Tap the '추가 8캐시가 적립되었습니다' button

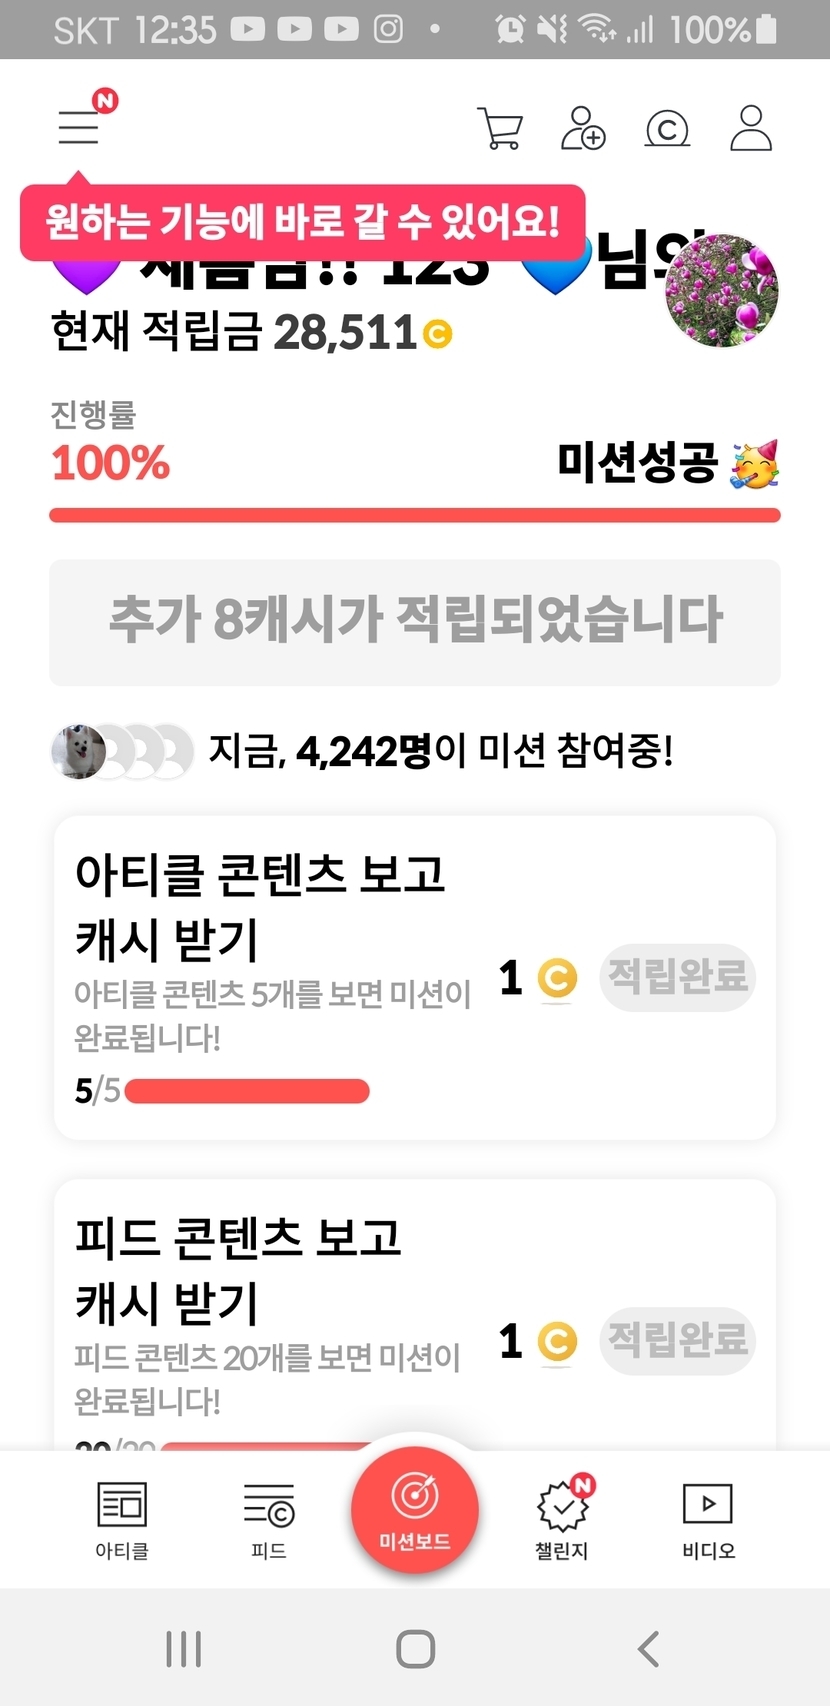click(x=415, y=622)
